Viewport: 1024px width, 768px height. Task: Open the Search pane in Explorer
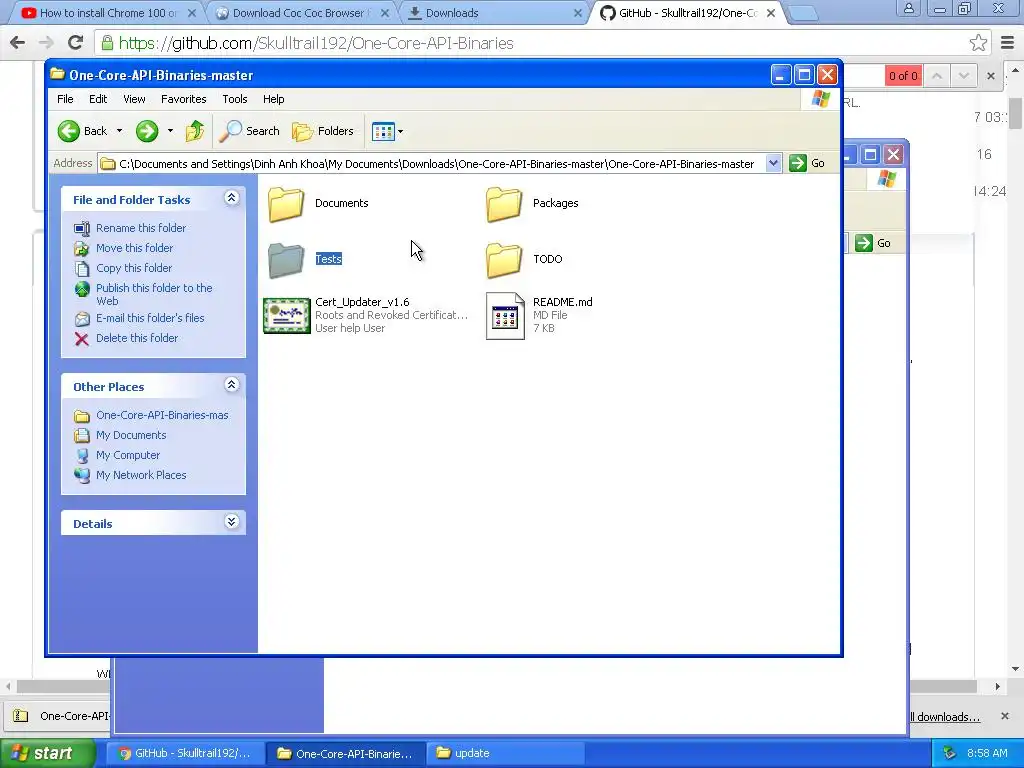[249, 131]
